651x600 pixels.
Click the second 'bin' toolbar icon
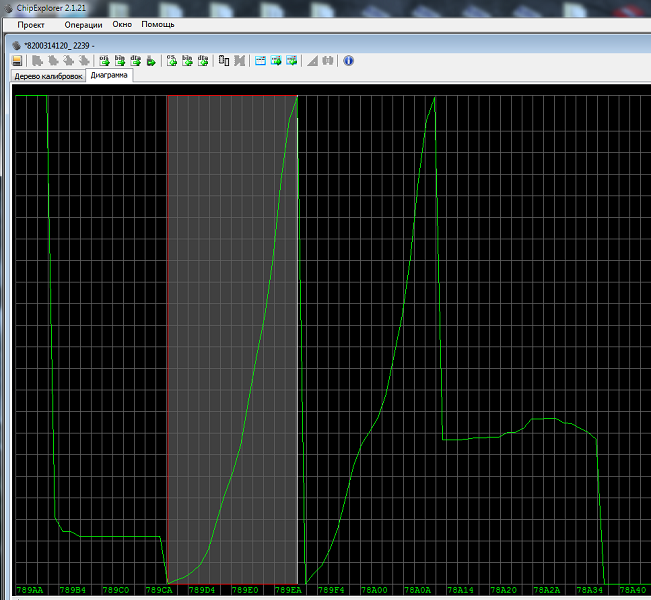coord(186,60)
